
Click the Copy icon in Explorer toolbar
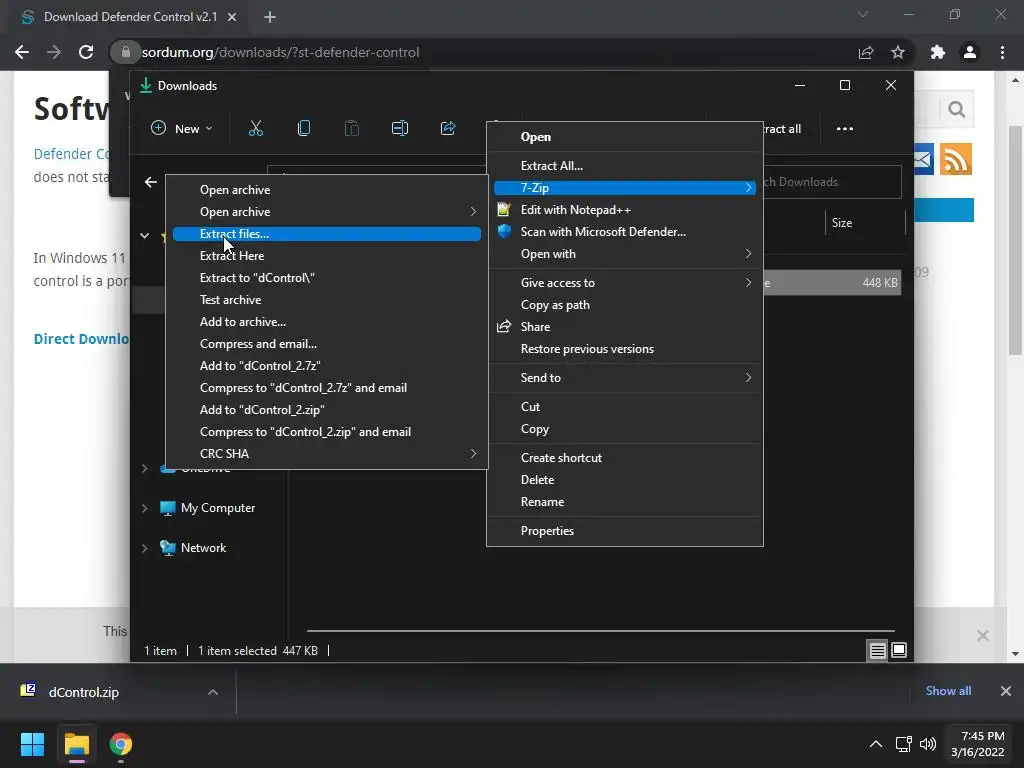[304, 129]
